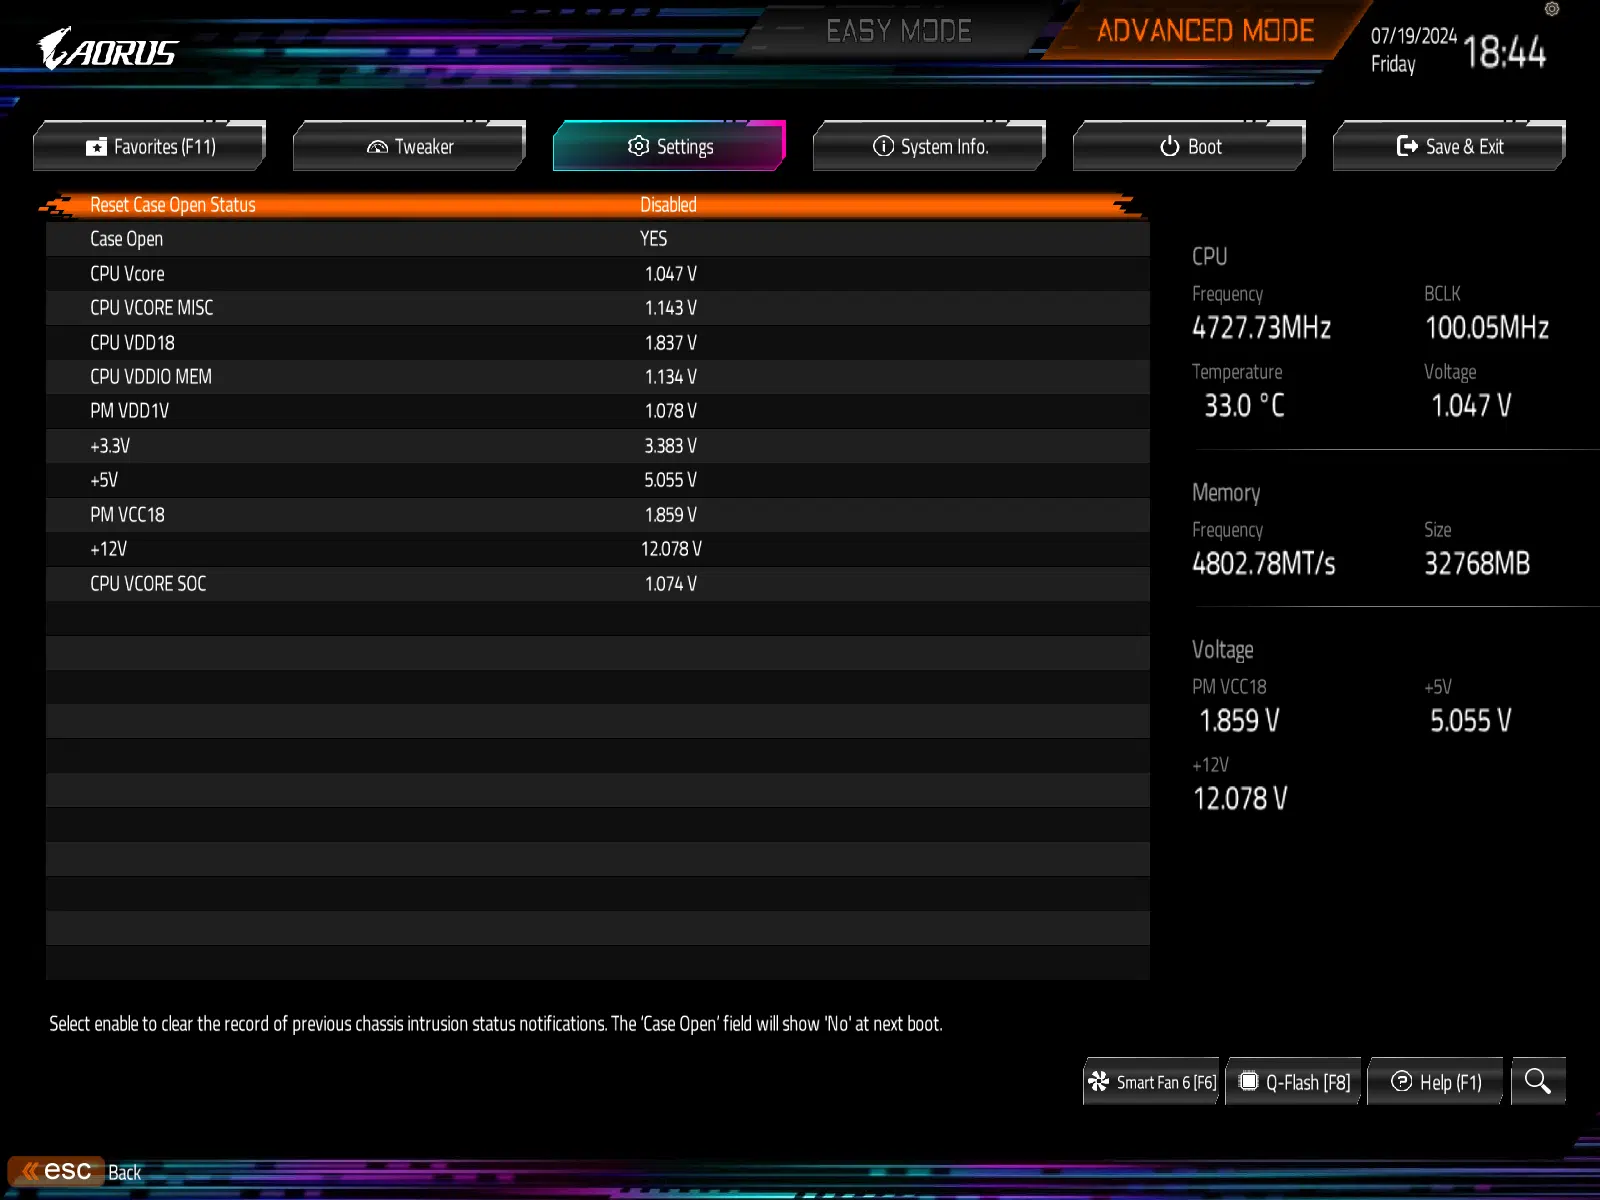
Task: Click the 1.134 V value
Action: (670, 377)
